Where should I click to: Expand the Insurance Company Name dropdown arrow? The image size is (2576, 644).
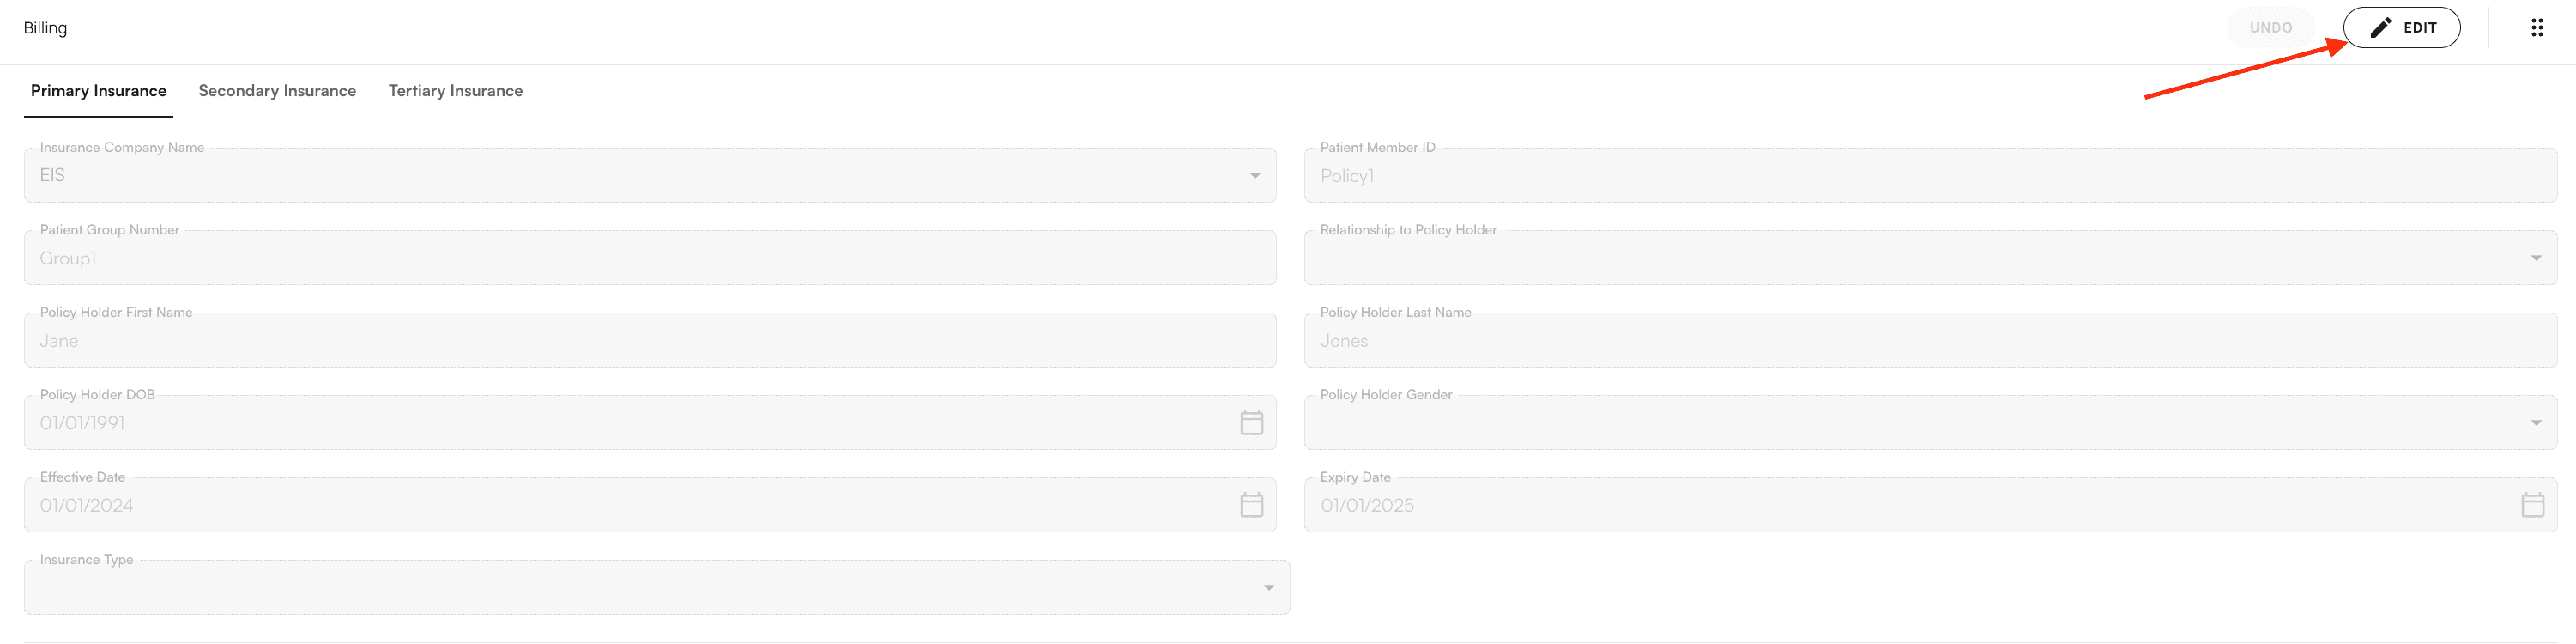pos(1254,176)
